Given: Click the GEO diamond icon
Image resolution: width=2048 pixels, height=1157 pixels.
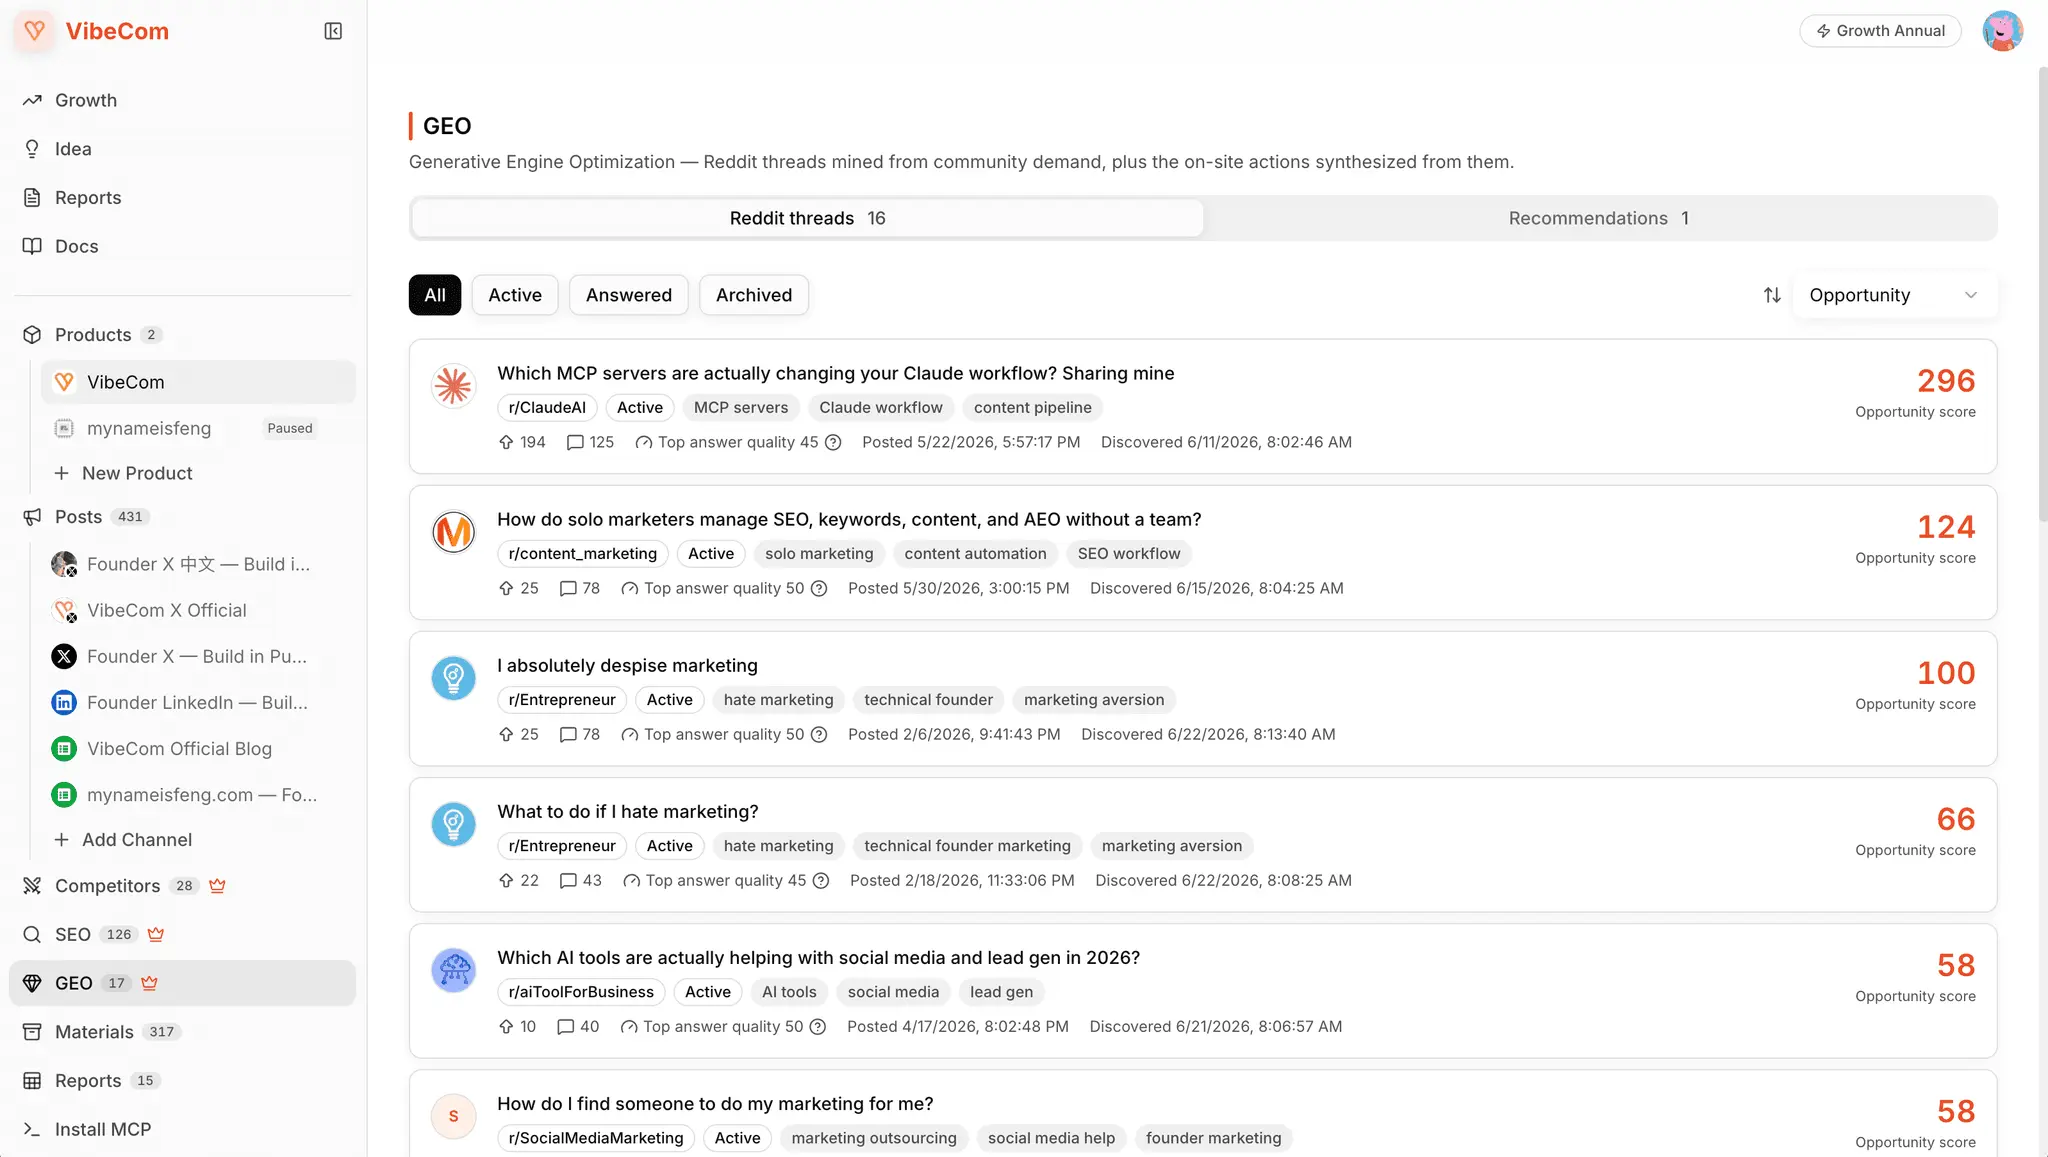Looking at the screenshot, I should point(32,983).
